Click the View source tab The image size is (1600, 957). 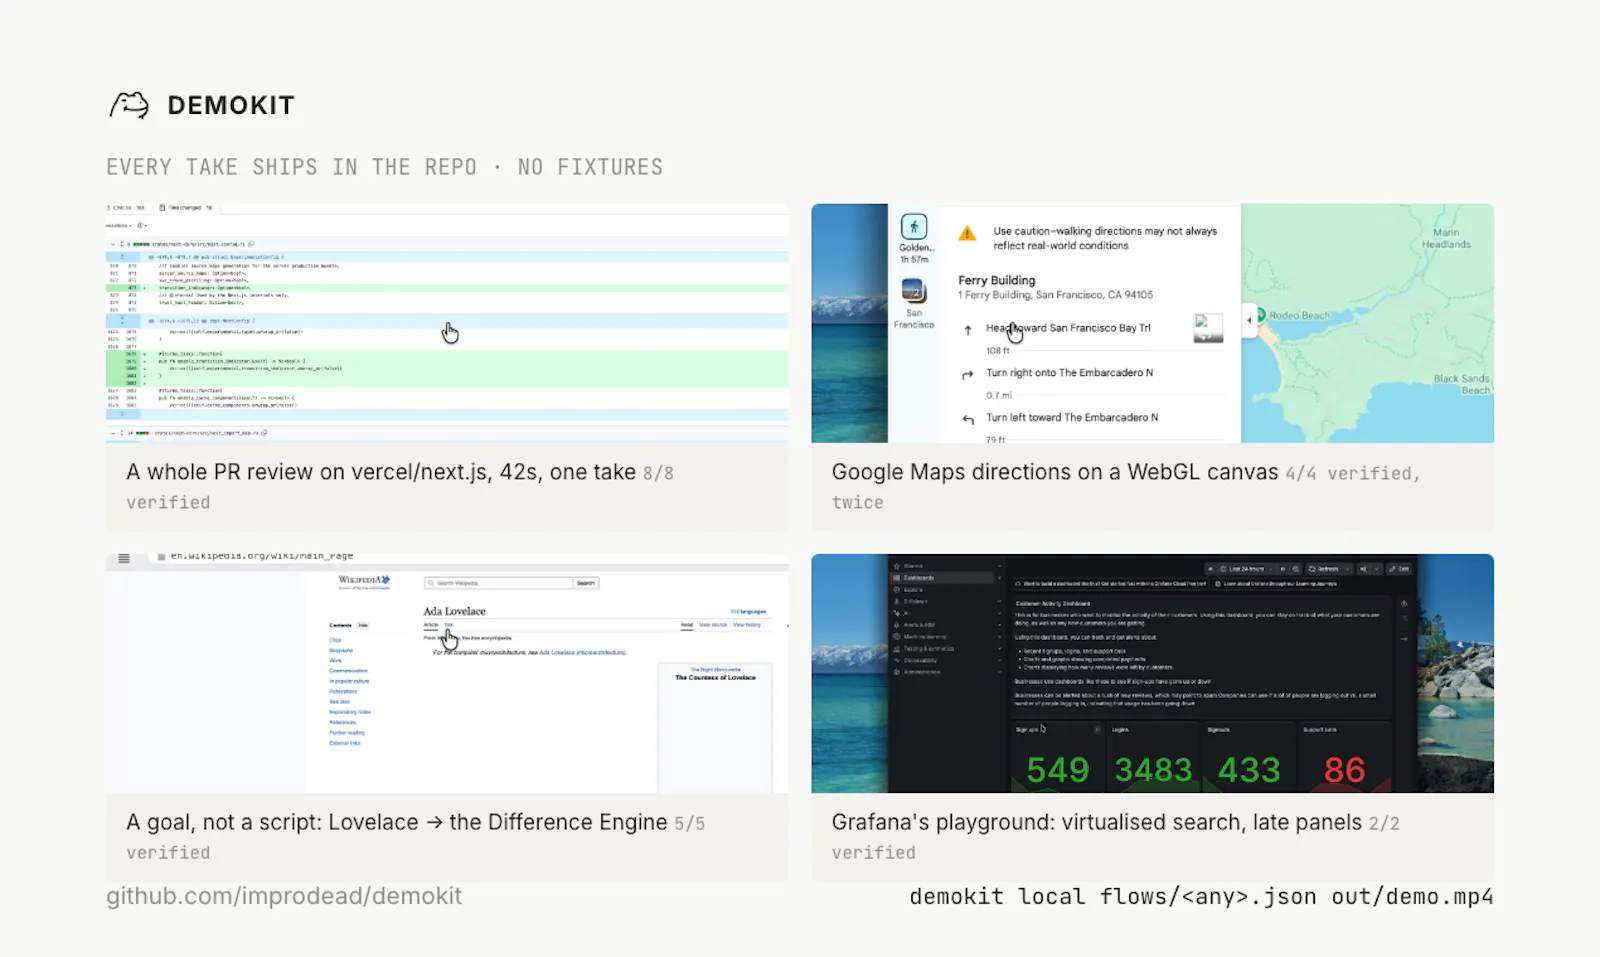click(713, 625)
